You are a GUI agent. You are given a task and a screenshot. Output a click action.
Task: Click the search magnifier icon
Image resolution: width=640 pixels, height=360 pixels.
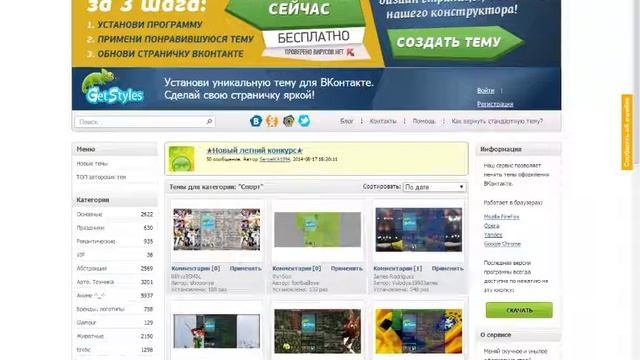coord(209,121)
